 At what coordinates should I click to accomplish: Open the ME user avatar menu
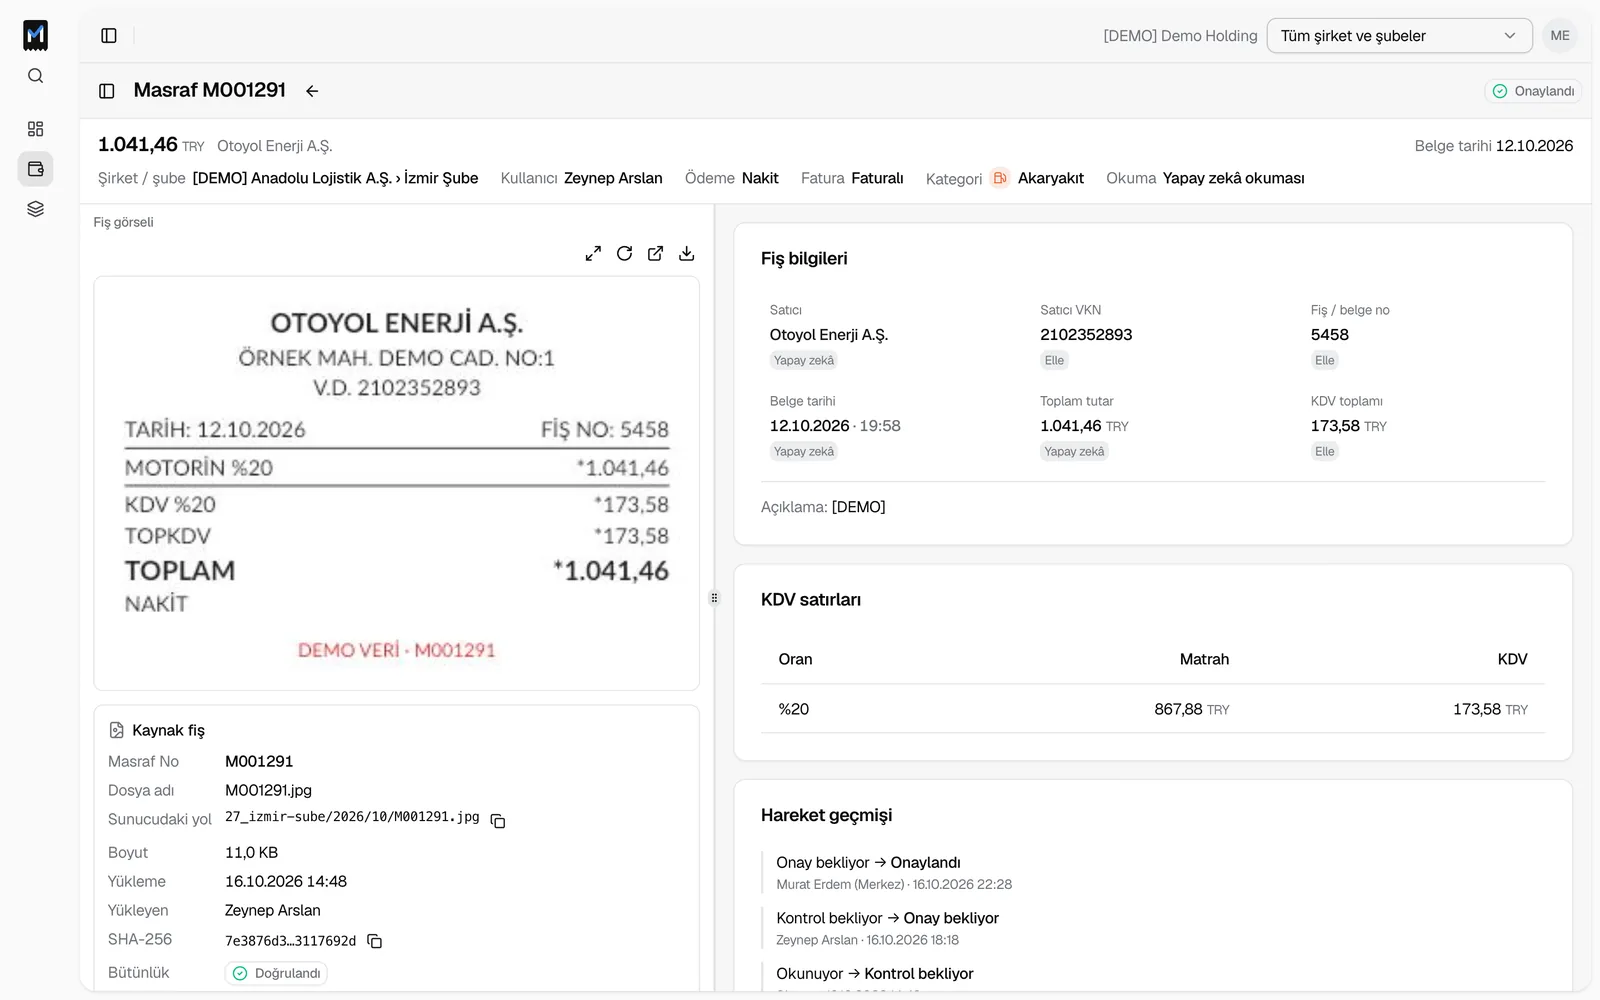[1560, 36]
